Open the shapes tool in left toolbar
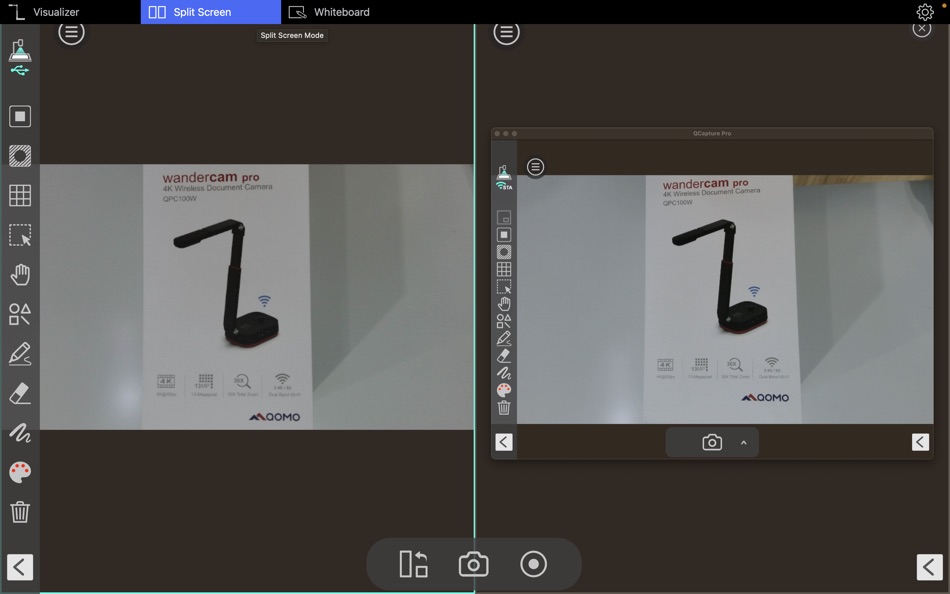950x594 pixels. (x=20, y=314)
